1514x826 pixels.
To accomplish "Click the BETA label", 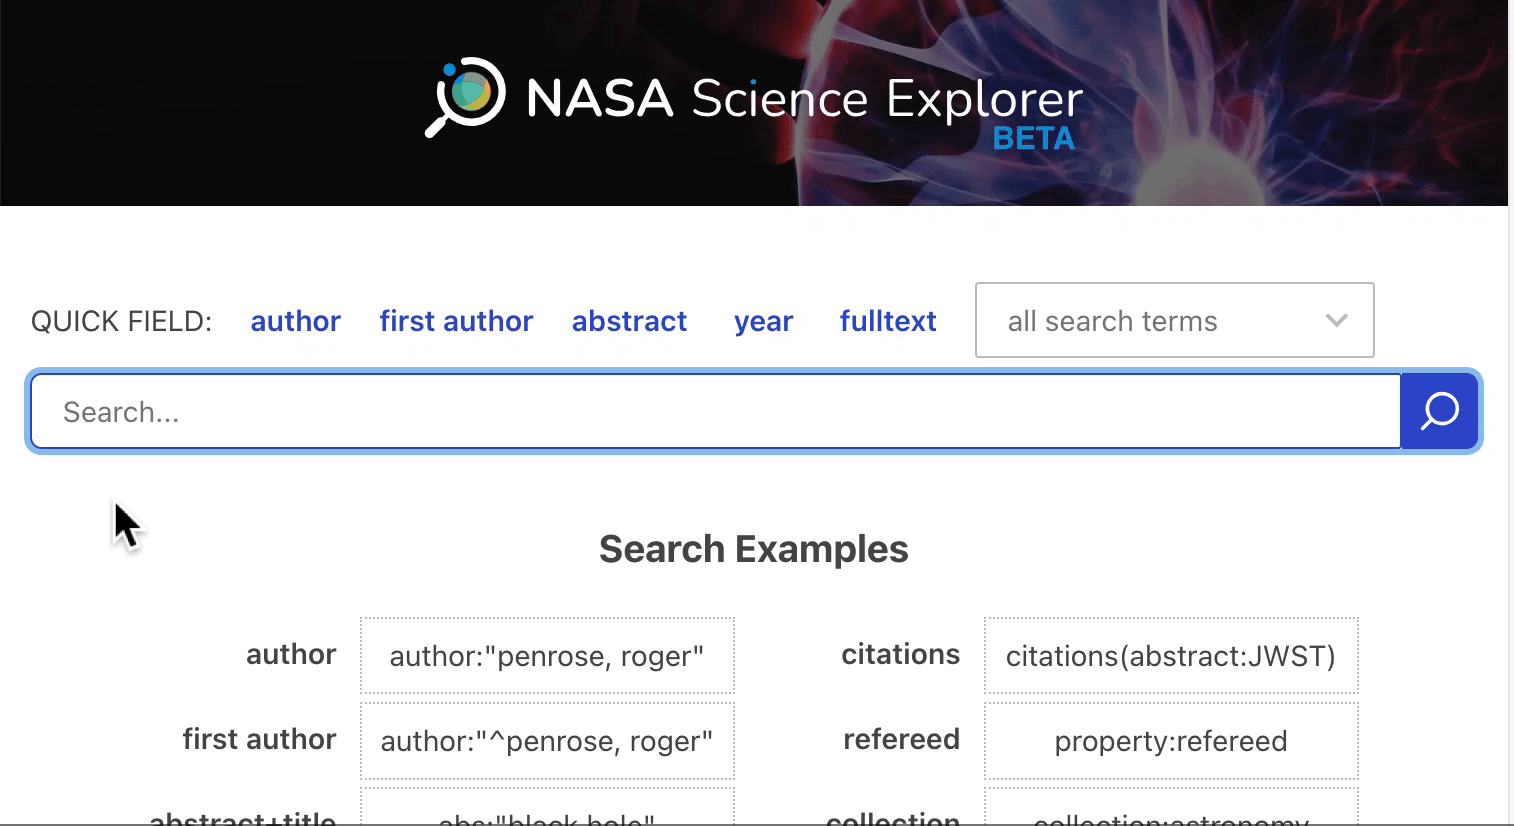I will 1034,139.
